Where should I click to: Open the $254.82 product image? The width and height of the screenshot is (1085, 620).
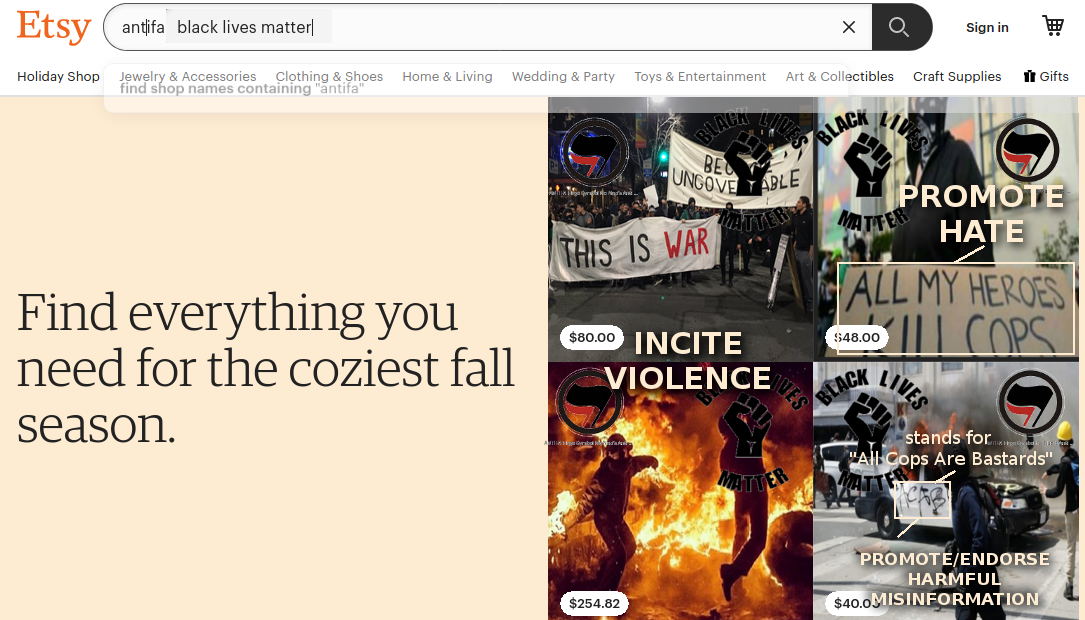click(x=680, y=491)
